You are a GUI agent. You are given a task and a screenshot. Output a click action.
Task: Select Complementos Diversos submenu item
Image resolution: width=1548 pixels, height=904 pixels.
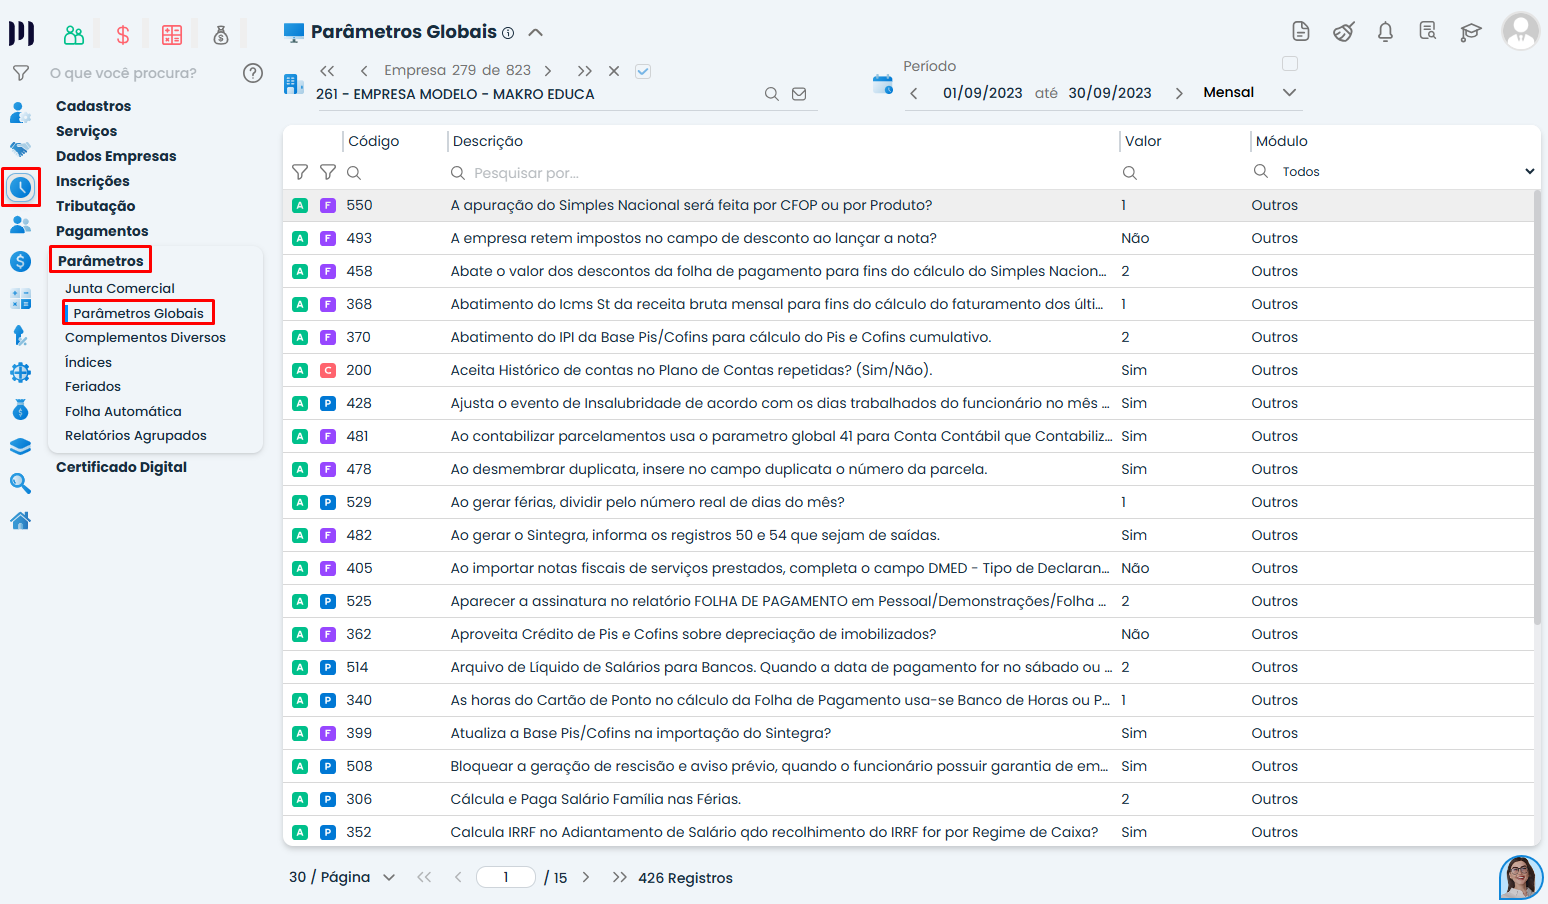[x=145, y=338]
